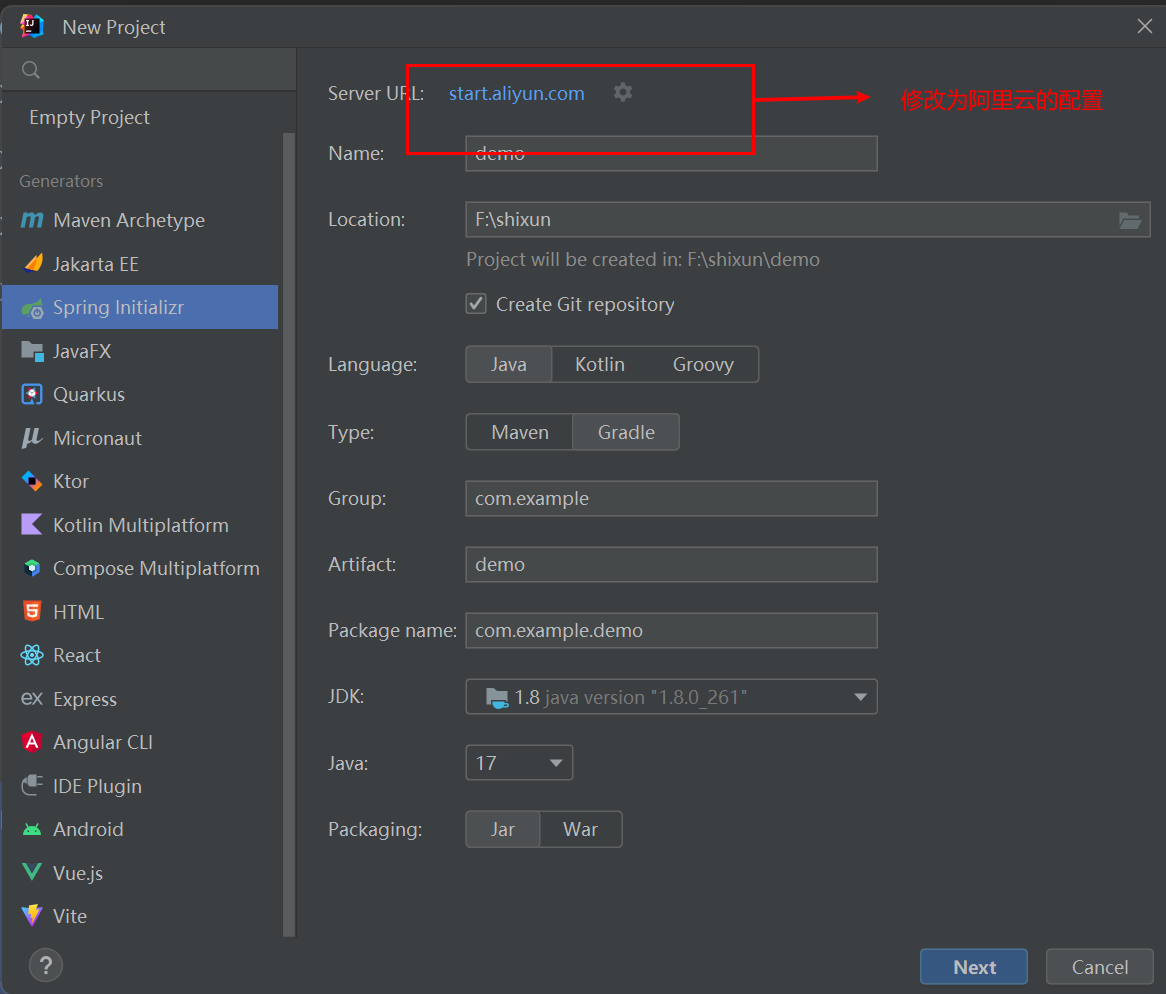Open help with the question mark button
This screenshot has height=994, width=1166.
click(46, 965)
